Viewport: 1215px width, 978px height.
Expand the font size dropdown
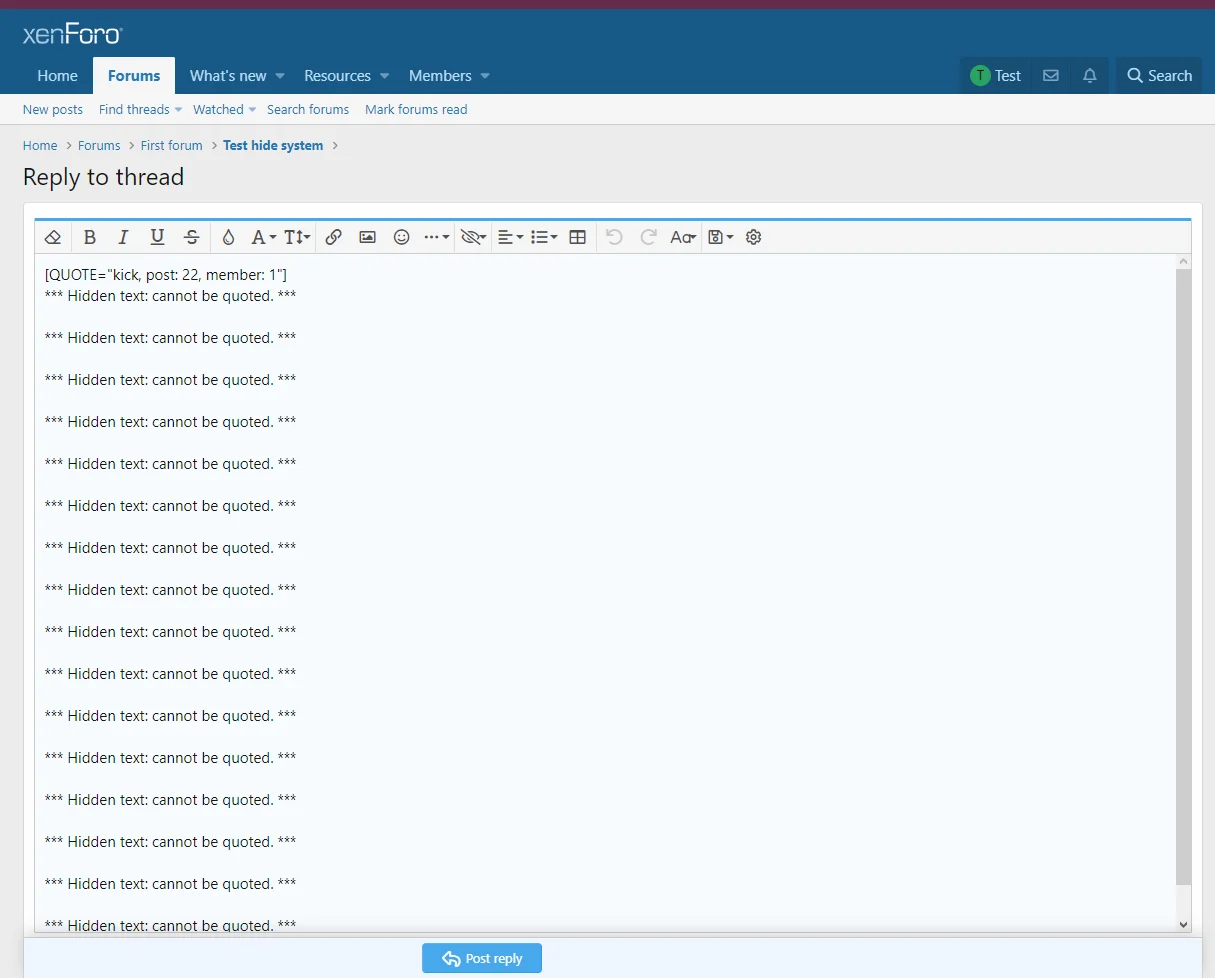[x=297, y=237]
